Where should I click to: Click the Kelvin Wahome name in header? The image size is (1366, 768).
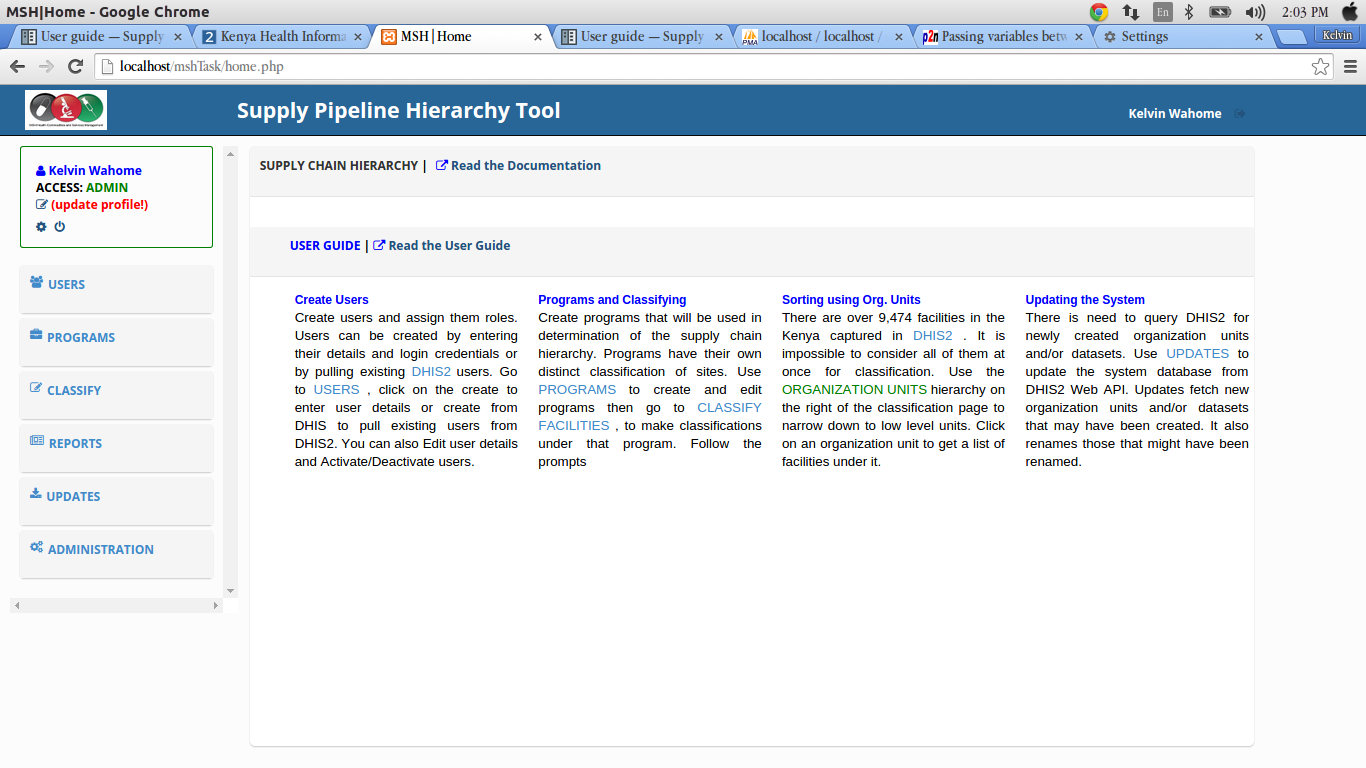click(x=1175, y=114)
